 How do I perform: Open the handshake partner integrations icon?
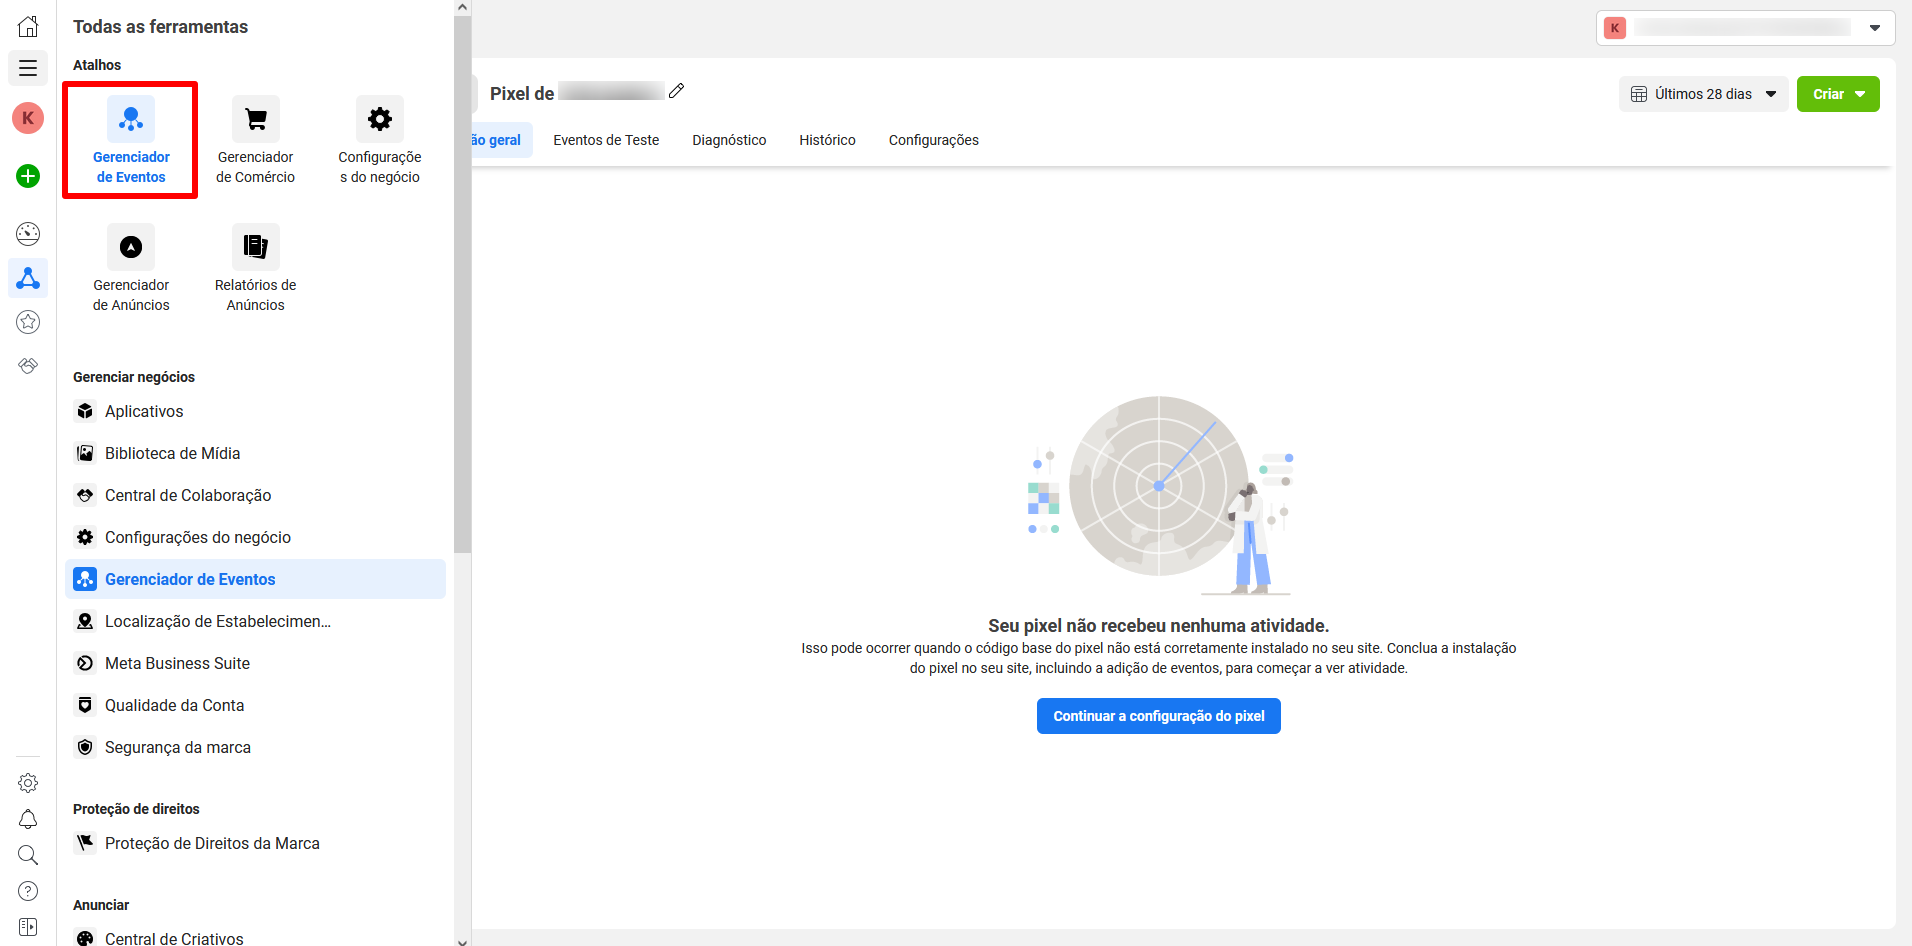pyautogui.click(x=28, y=366)
